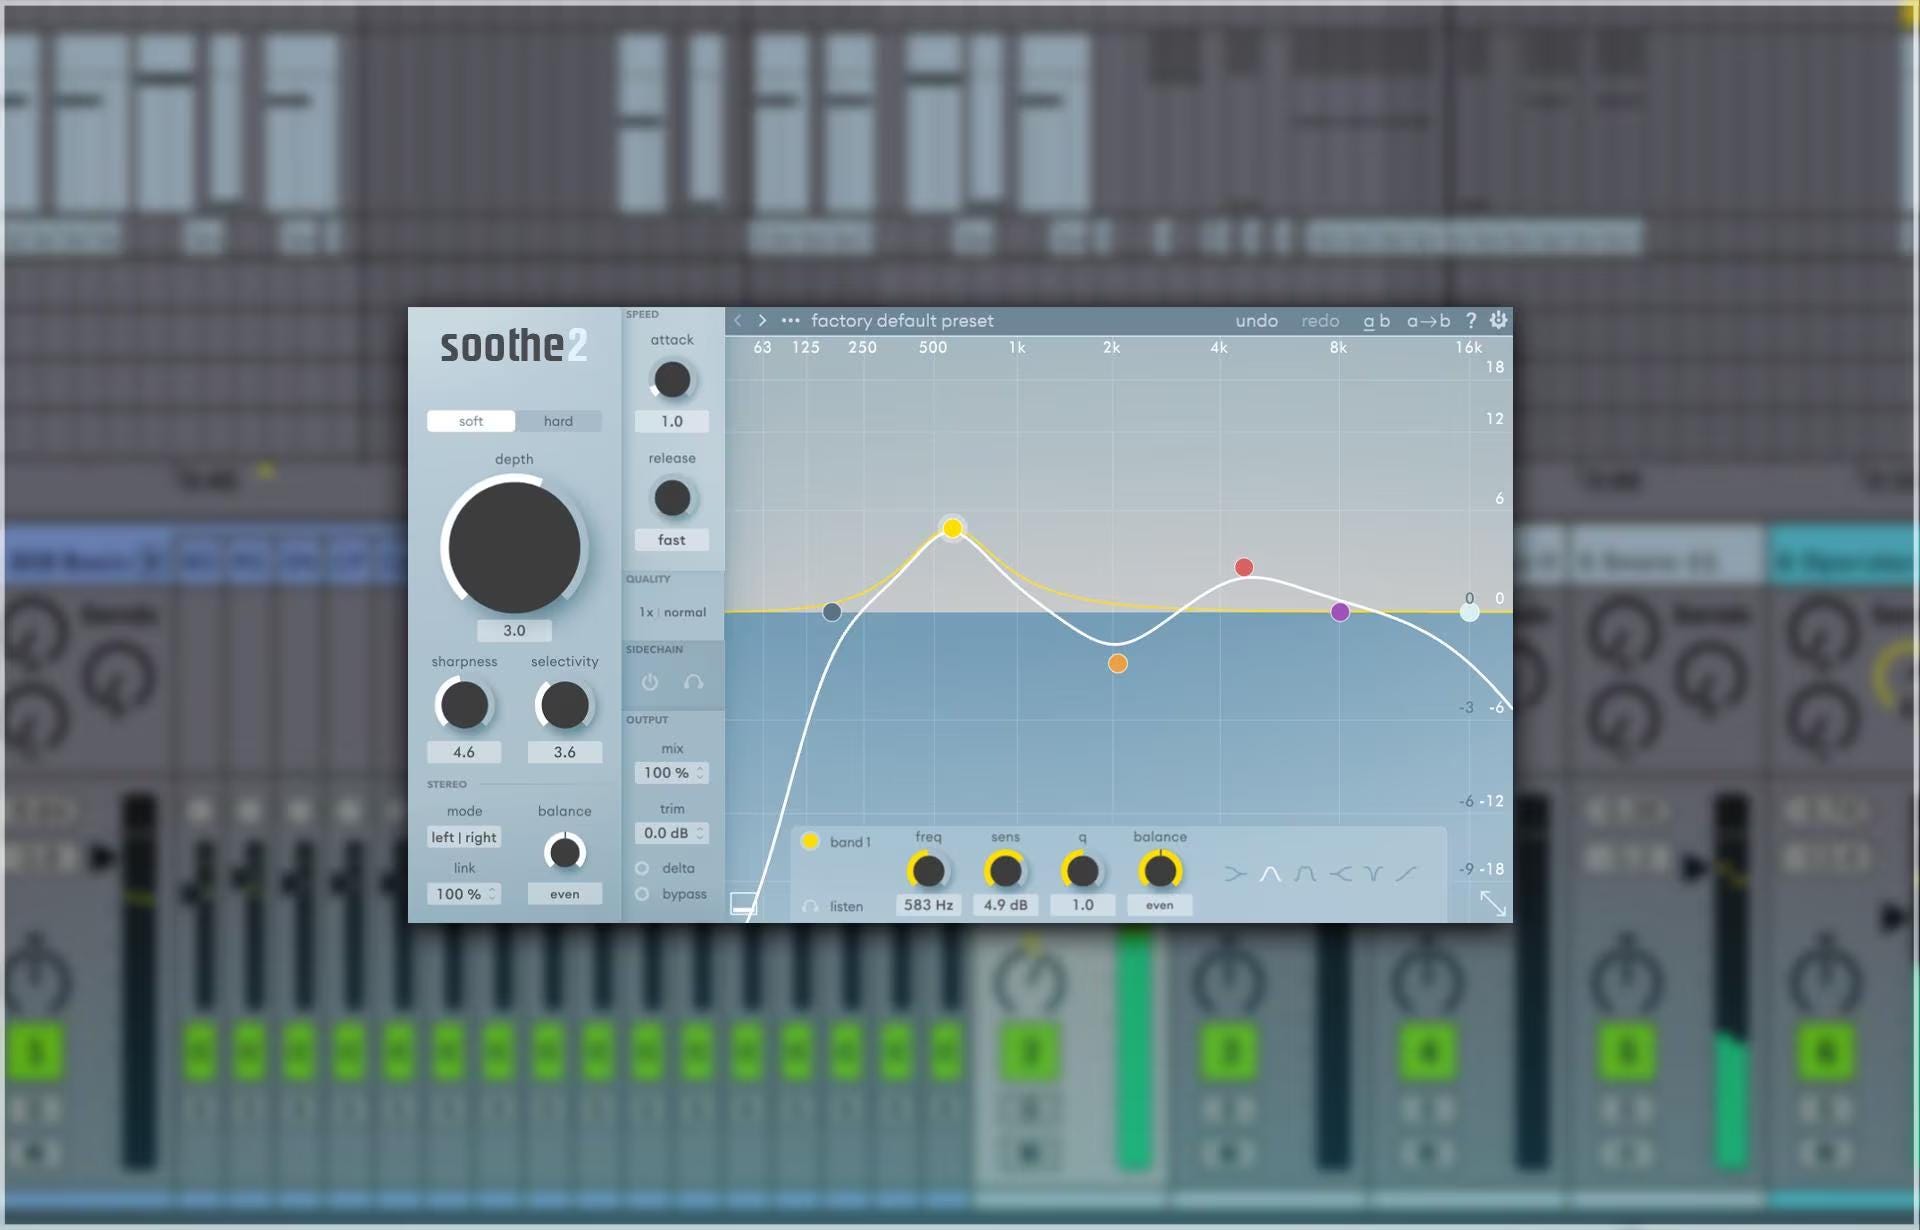Select hard mode

coord(558,421)
